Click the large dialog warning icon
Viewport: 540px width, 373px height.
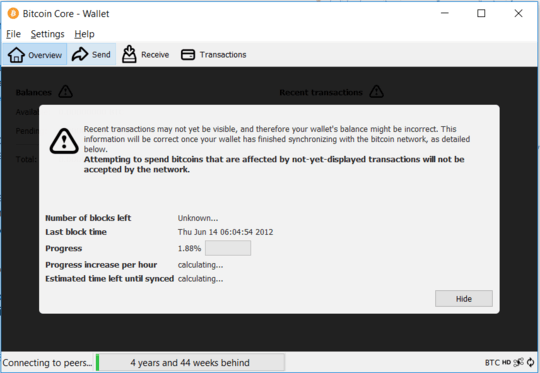(64, 141)
